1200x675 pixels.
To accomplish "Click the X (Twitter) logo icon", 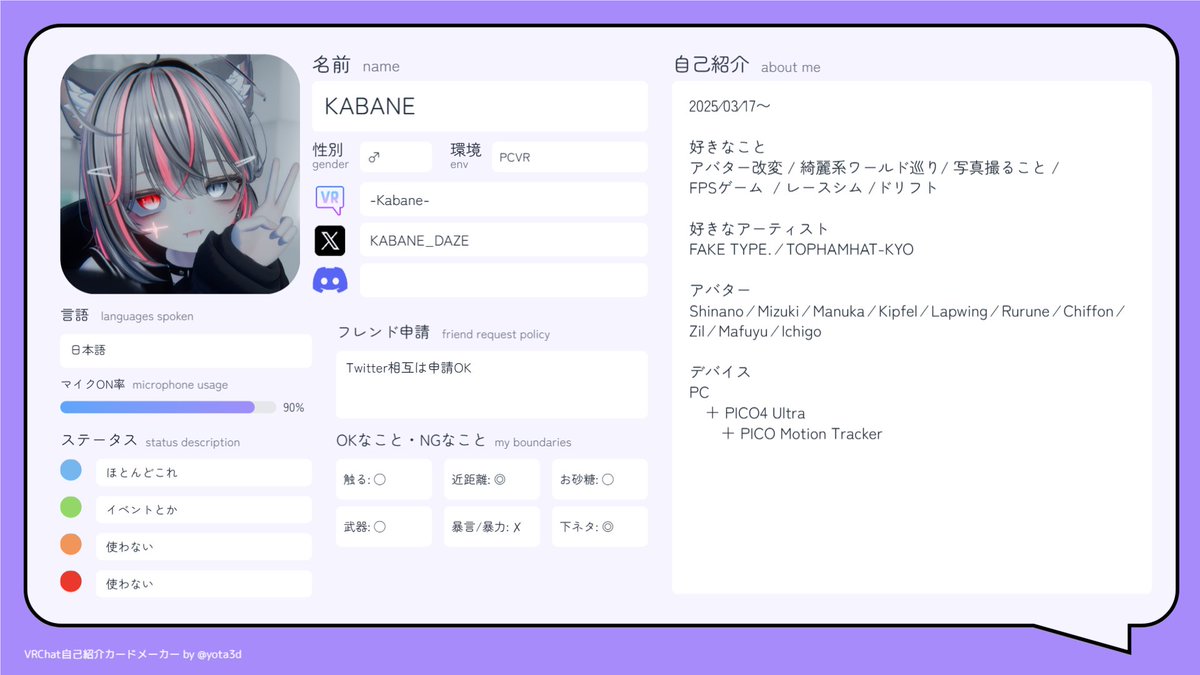I will 330,240.
